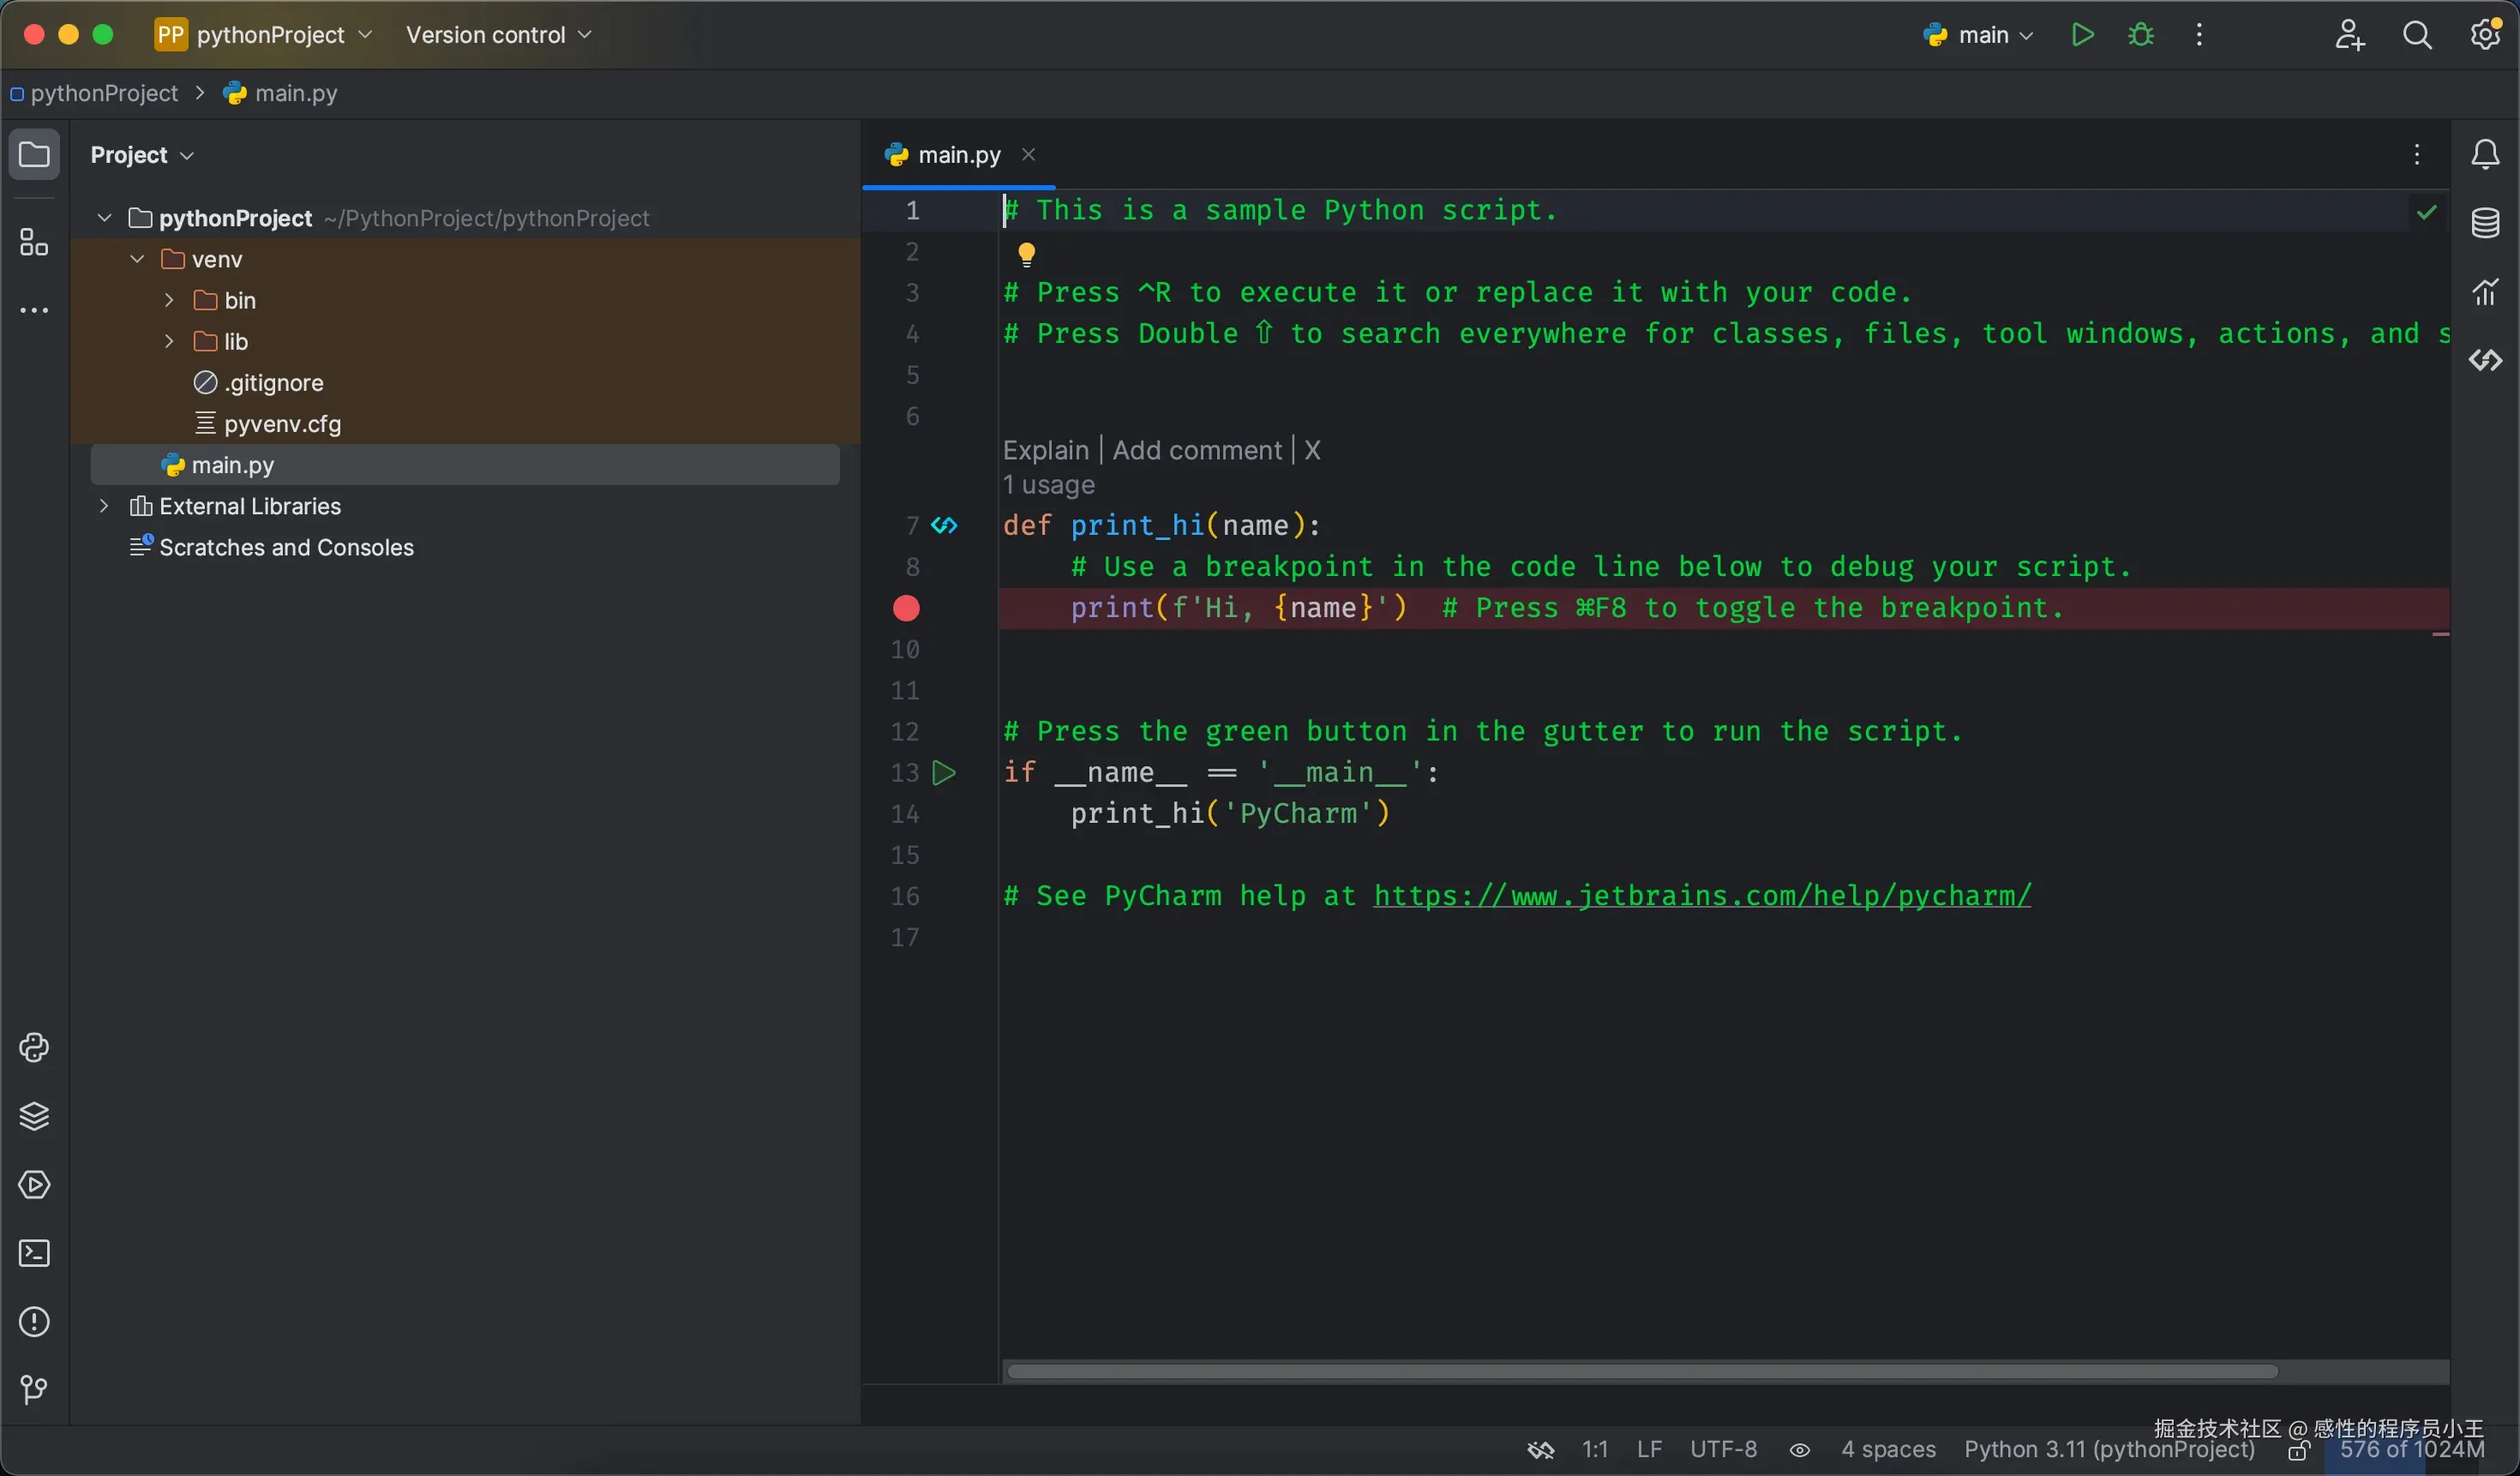This screenshot has height=1476, width=2520.
Task: Collapse the venv folder
Action: click(x=137, y=259)
